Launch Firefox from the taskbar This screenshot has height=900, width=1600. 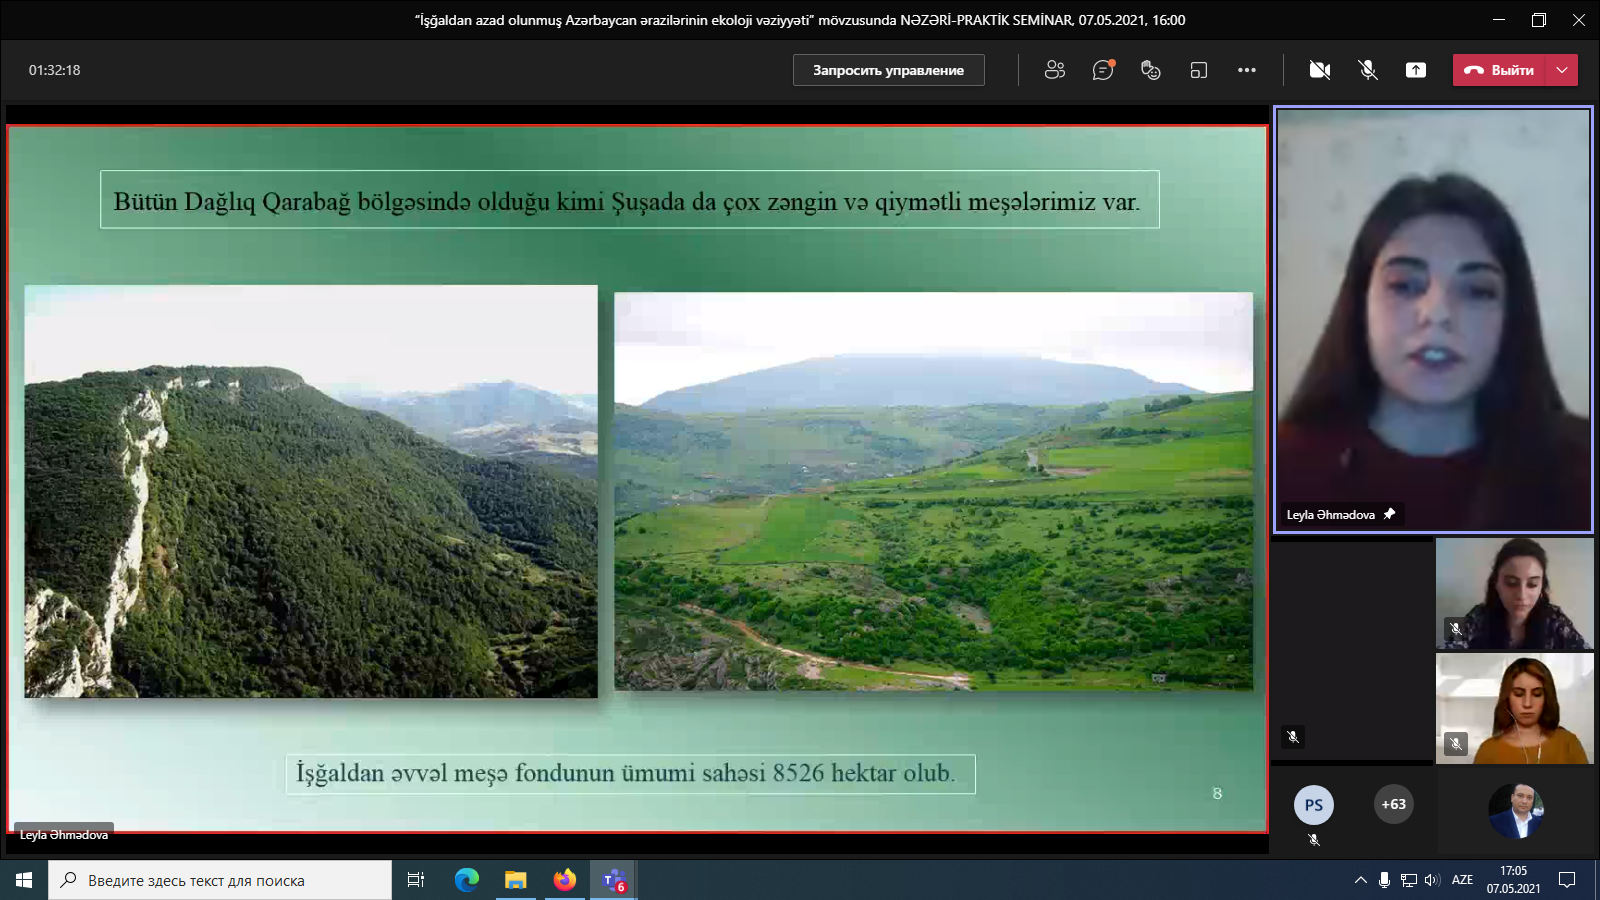(x=565, y=880)
